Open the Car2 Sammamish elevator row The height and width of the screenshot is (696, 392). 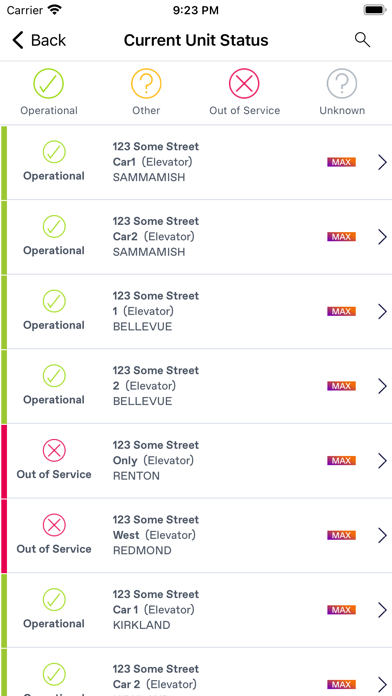196,237
